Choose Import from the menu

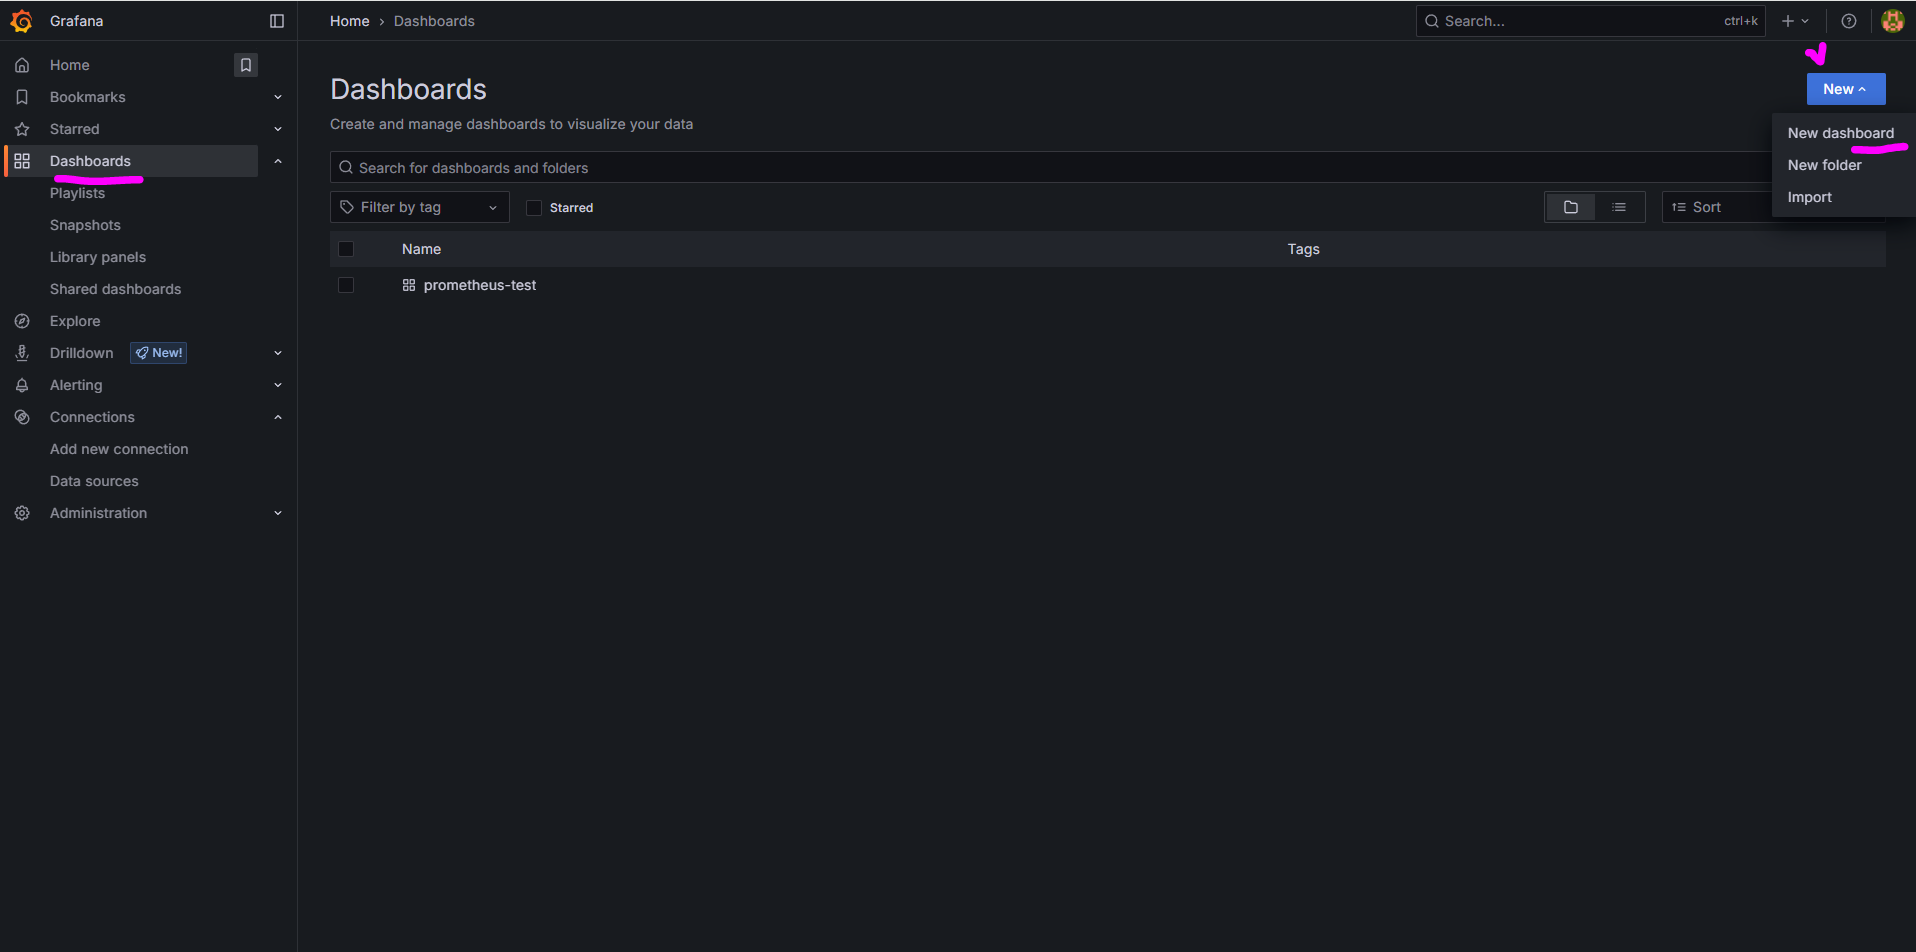pos(1810,197)
